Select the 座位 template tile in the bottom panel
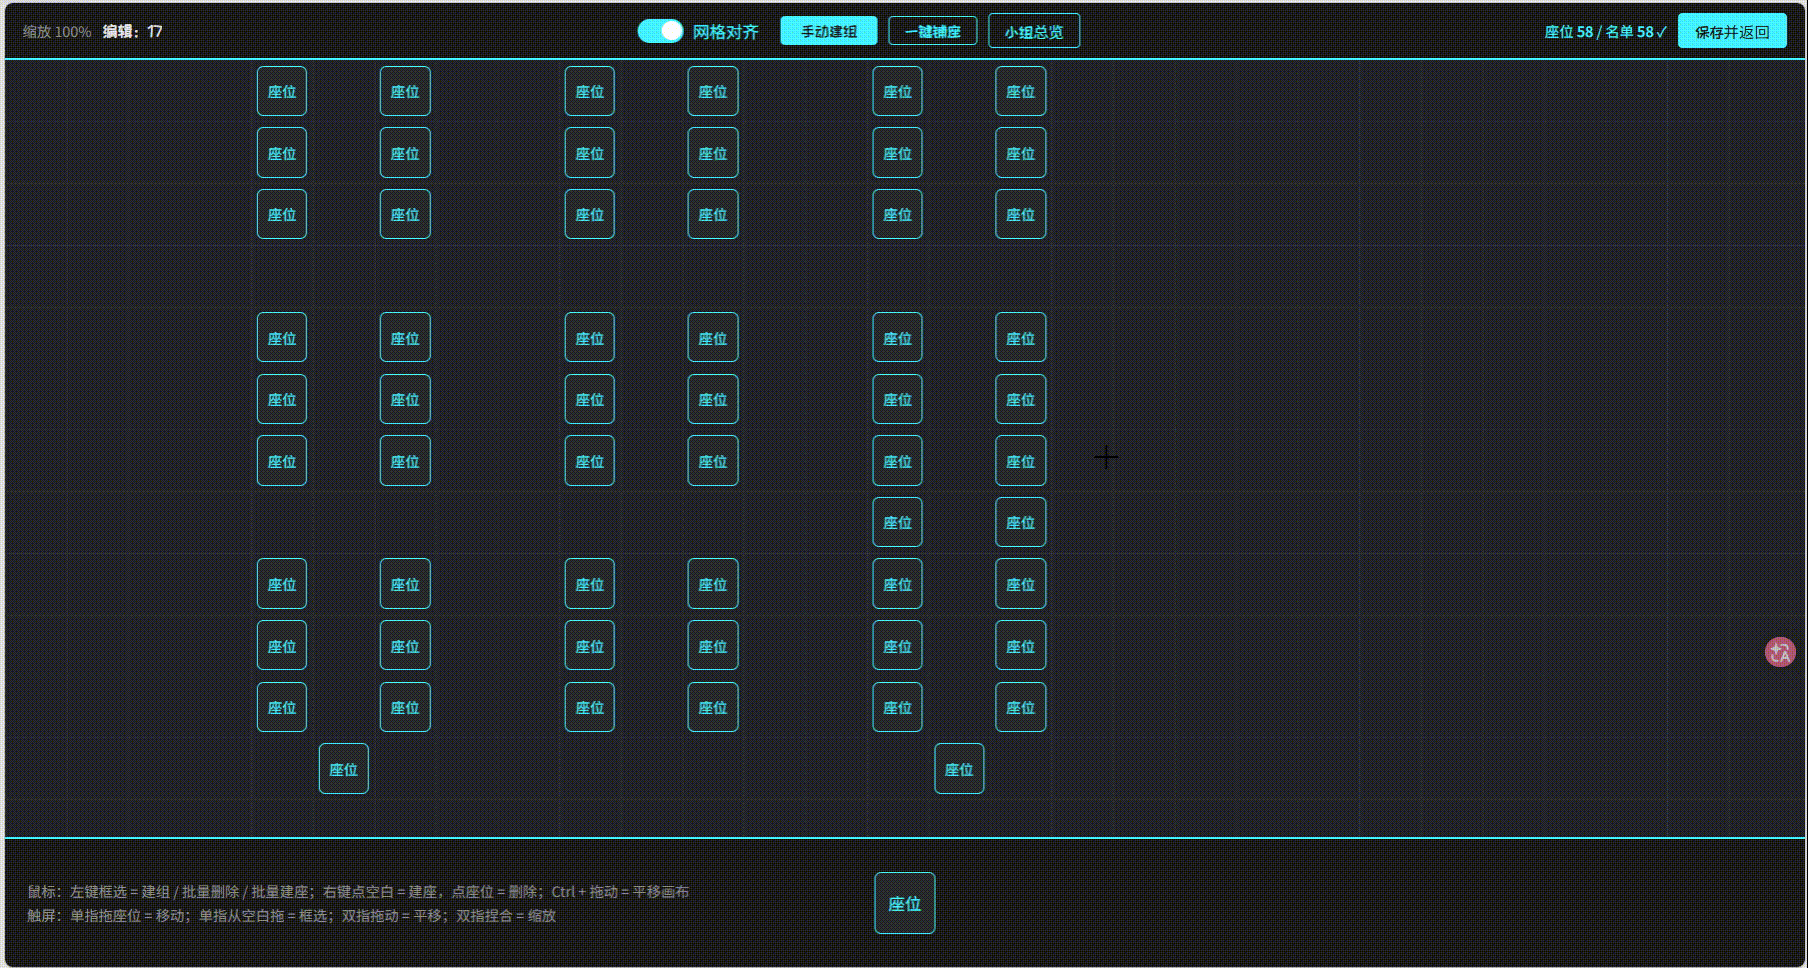This screenshot has height=968, width=1808. (905, 903)
